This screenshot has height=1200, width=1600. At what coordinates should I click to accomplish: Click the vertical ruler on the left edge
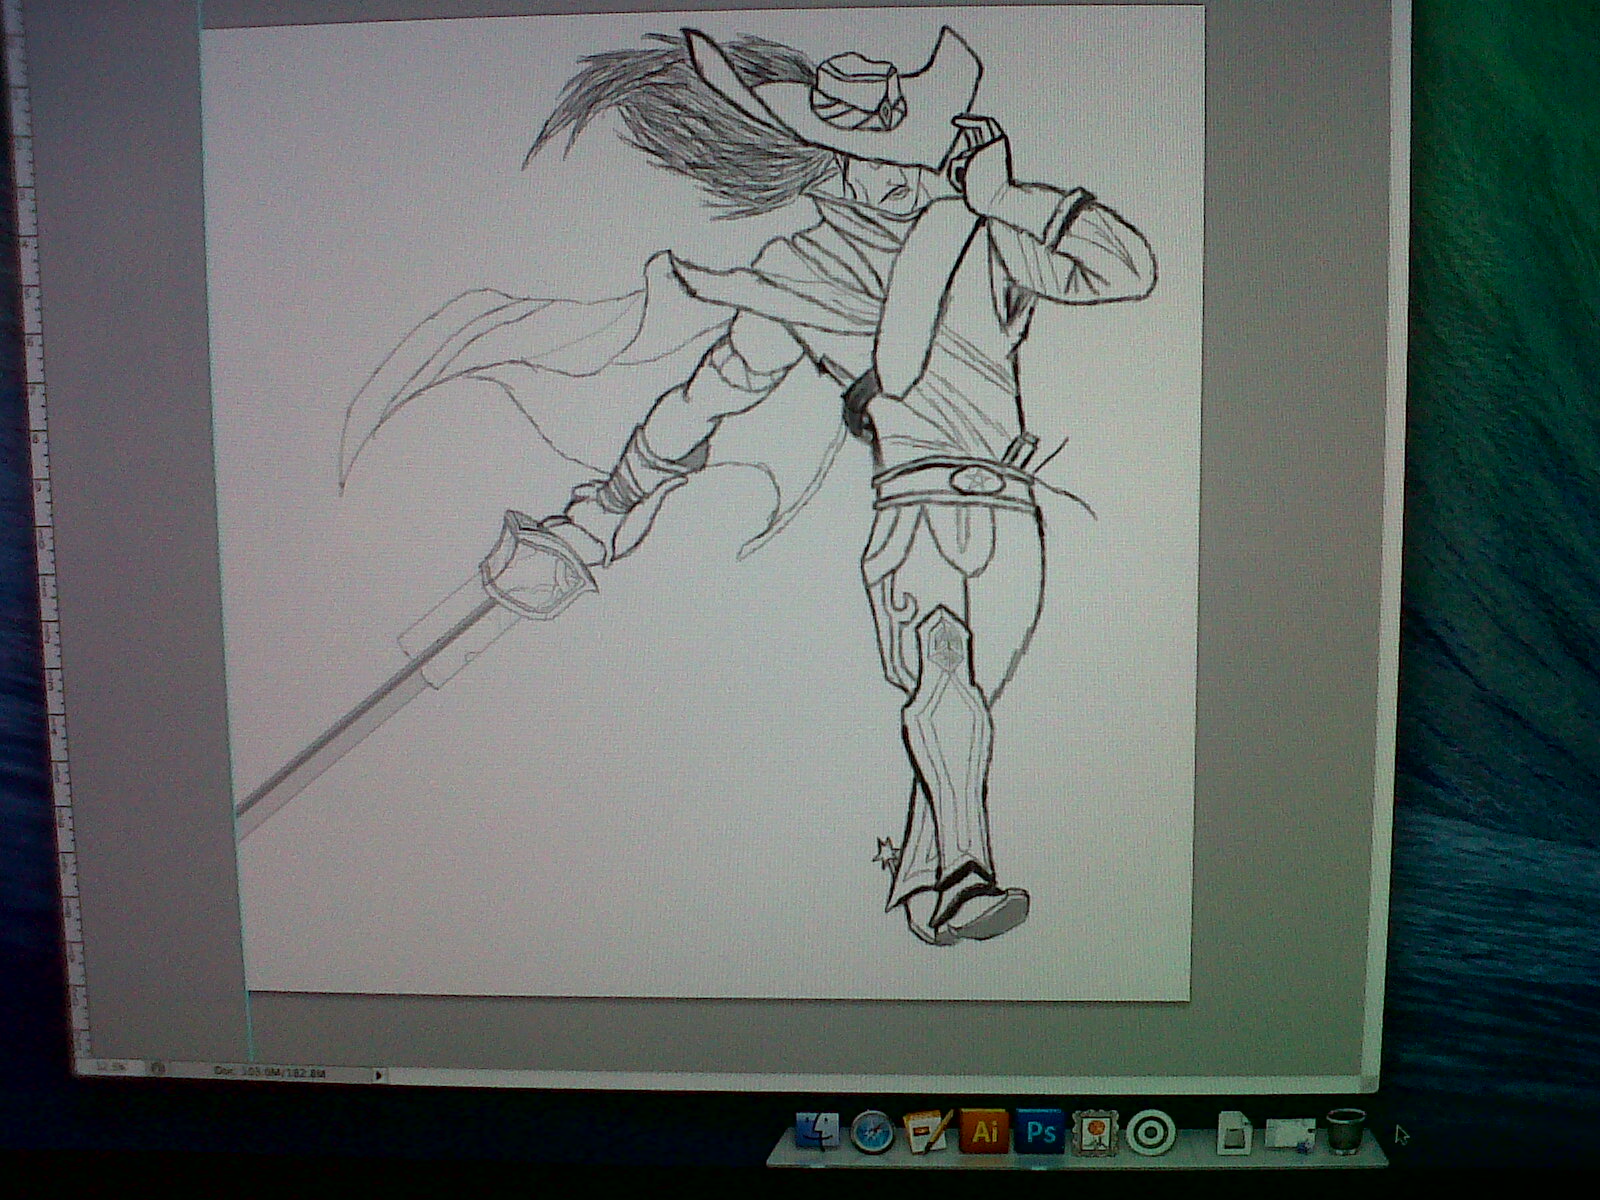[x=44, y=500]
